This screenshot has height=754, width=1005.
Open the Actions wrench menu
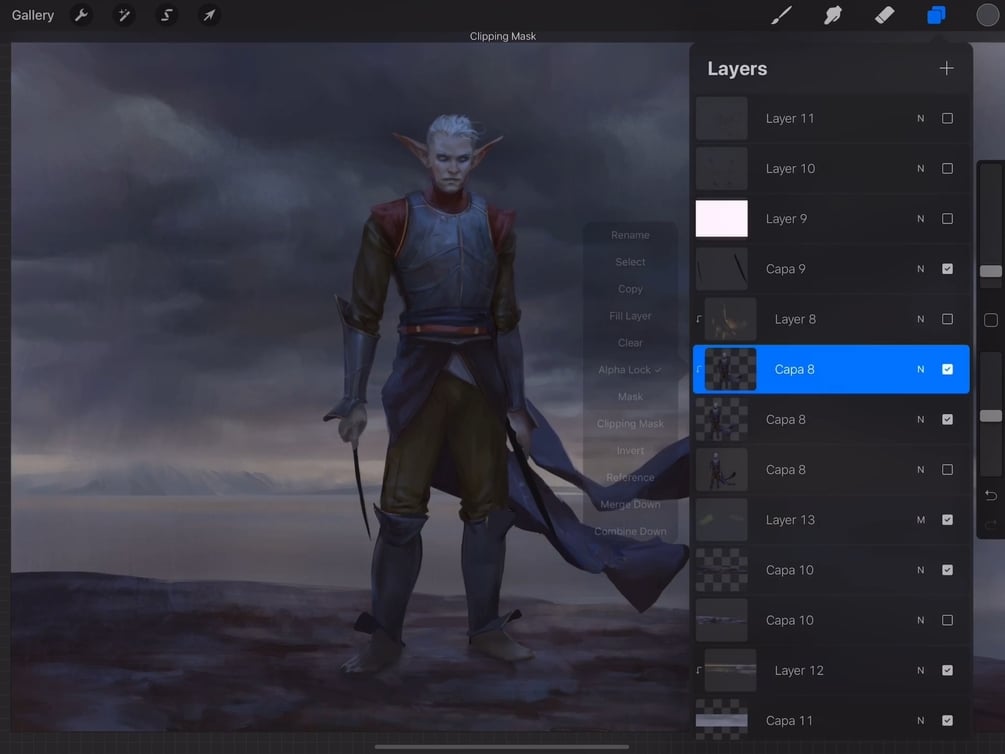click(81, 15)
